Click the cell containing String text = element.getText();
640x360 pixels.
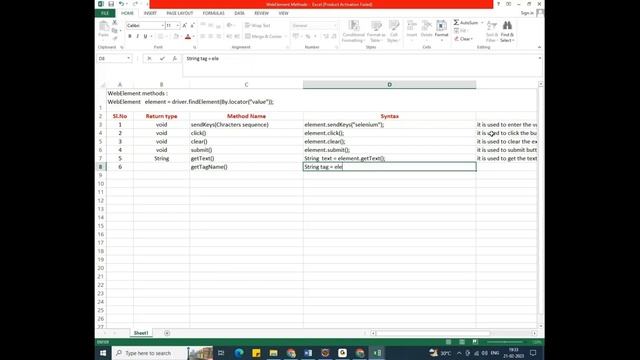tap(389, 158)
